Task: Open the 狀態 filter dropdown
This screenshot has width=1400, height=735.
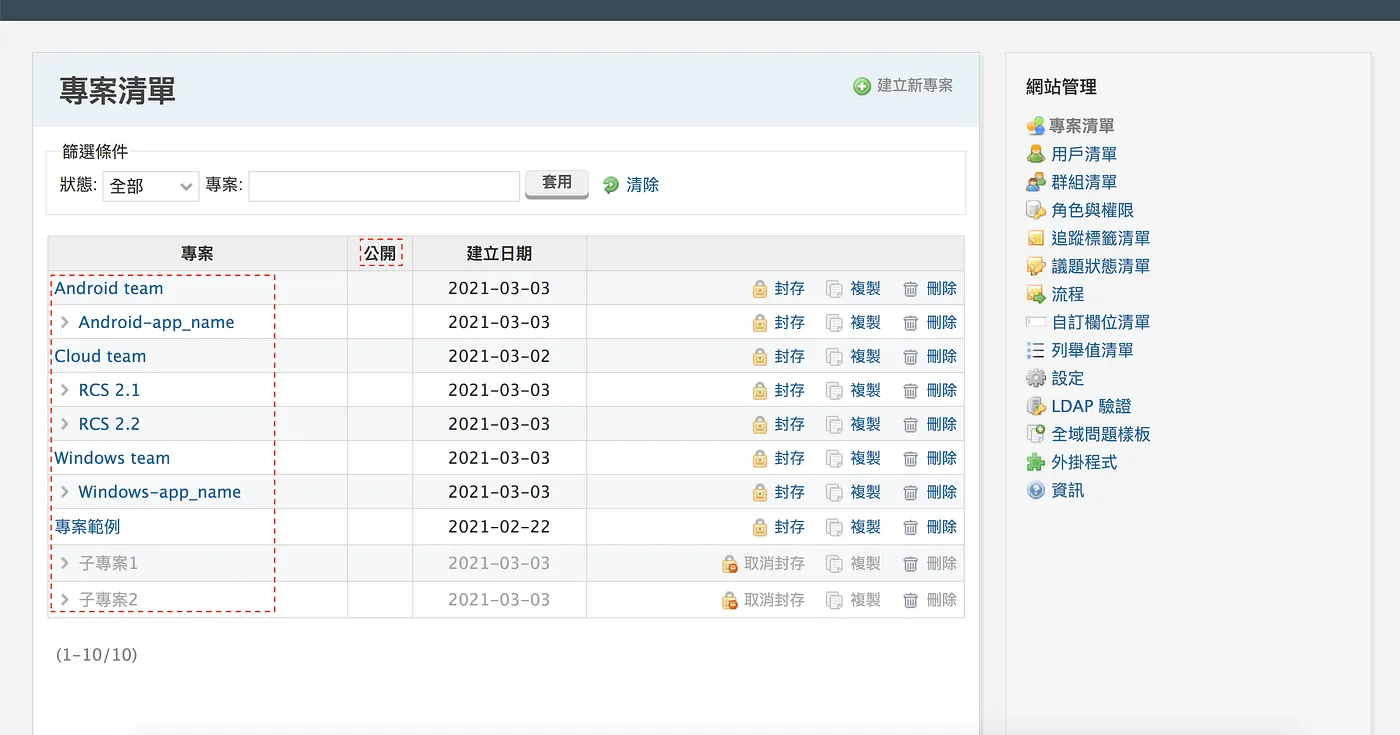Action: (151, 186)
